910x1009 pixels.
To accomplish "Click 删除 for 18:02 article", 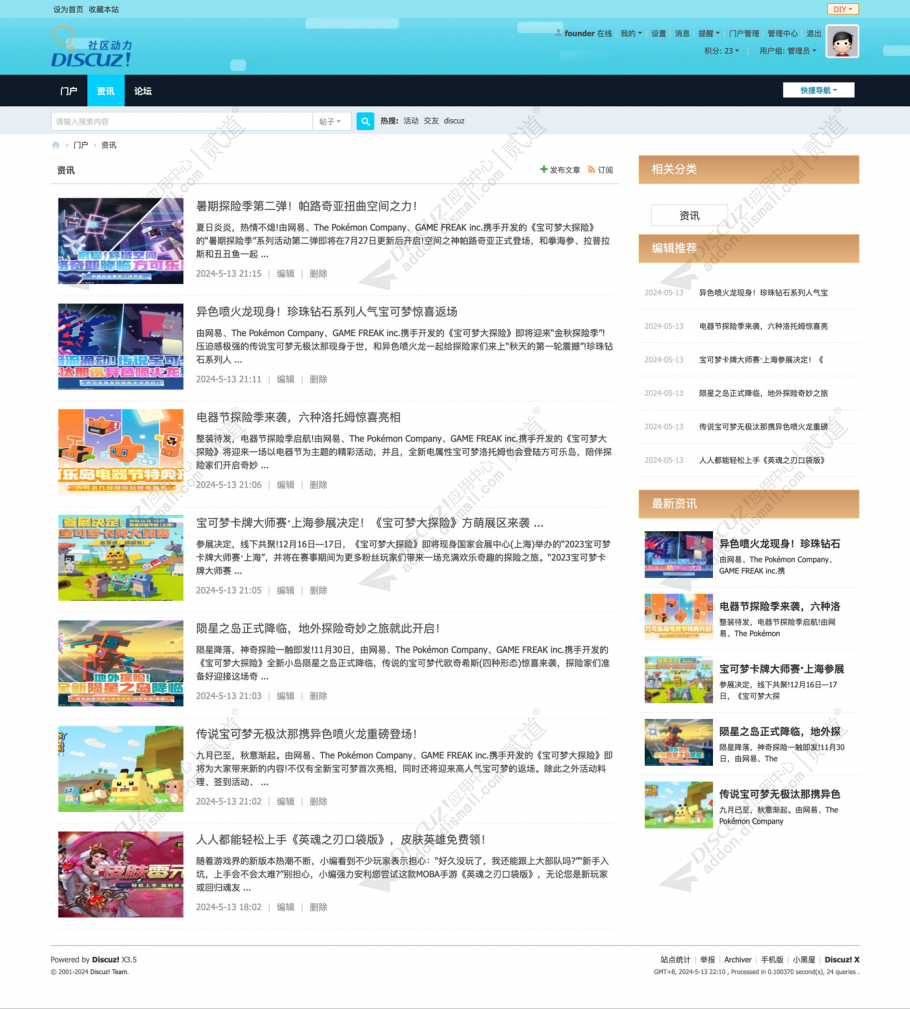I will (x=318, y=907).
